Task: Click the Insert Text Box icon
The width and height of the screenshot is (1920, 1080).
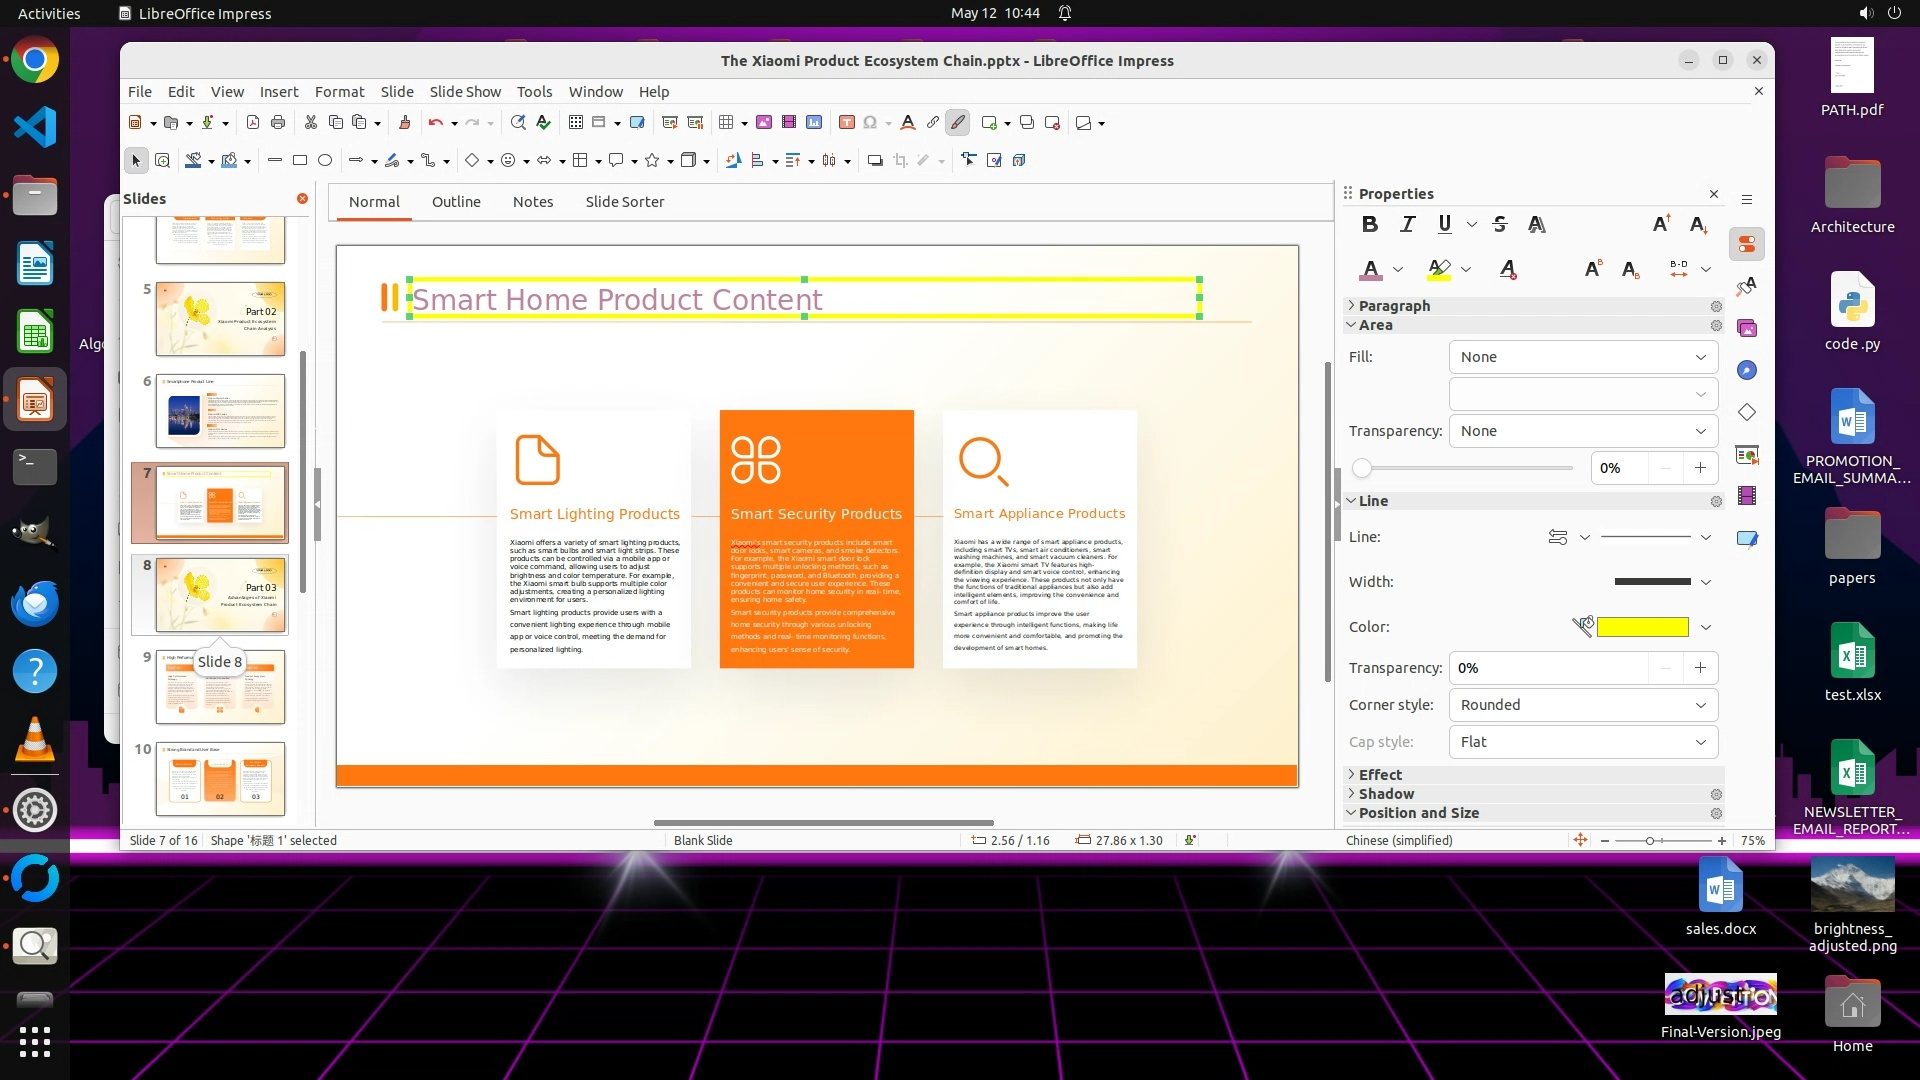Action: pos(846,122)
